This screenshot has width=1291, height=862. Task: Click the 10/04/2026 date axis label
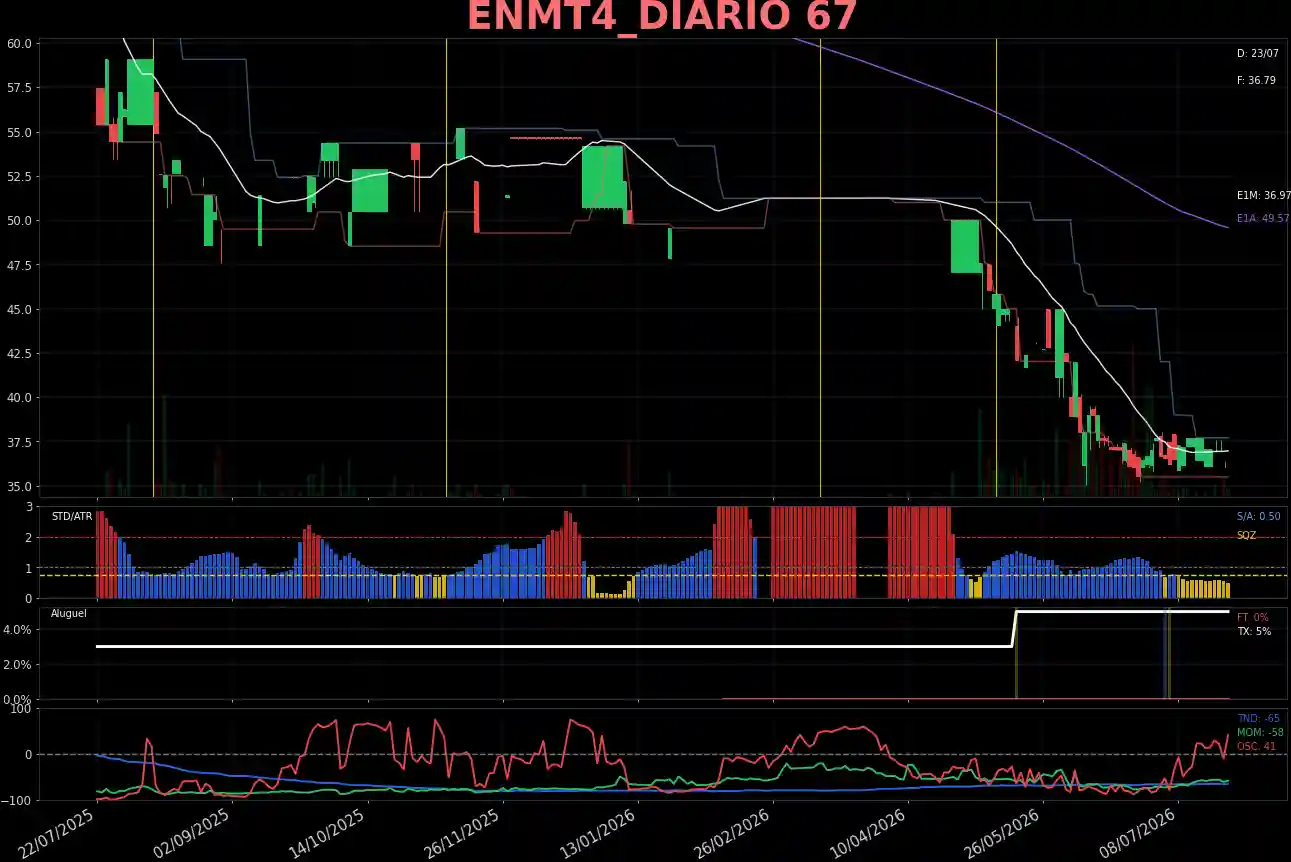point(866,833)
